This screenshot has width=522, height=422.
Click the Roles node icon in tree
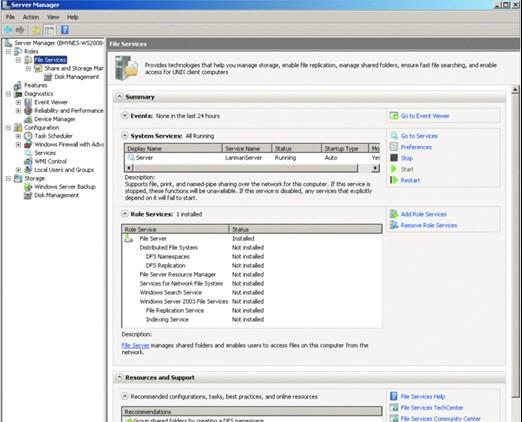(18, 51)
